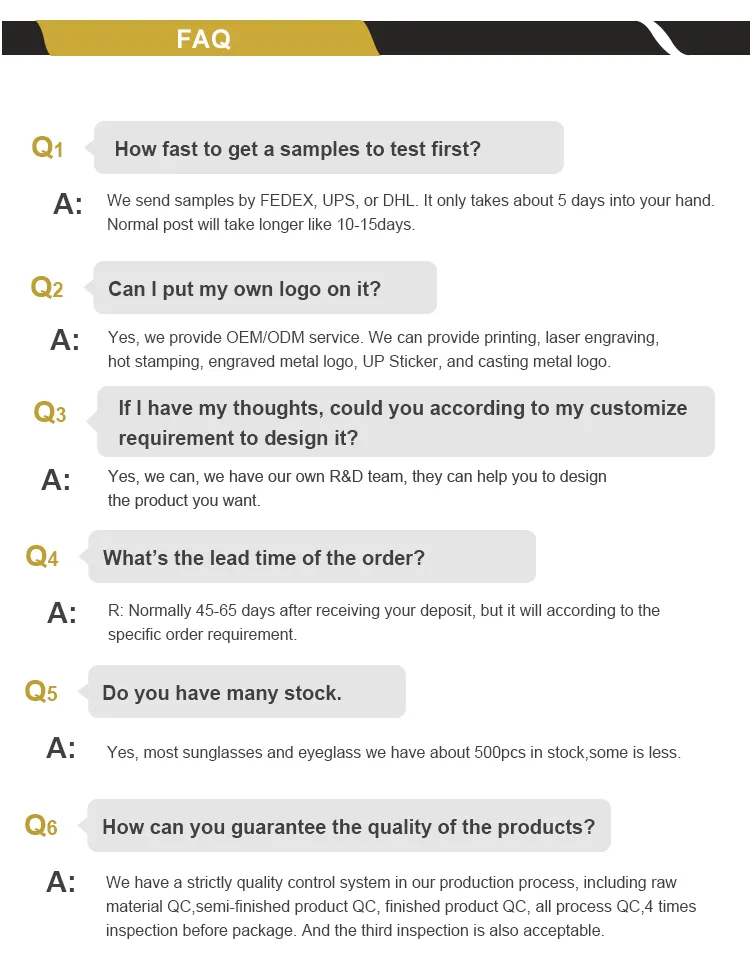The height and width of the screenshot is (966, 750).
Task: Open the quality guarantee question bubble
Action: (348, 827)
